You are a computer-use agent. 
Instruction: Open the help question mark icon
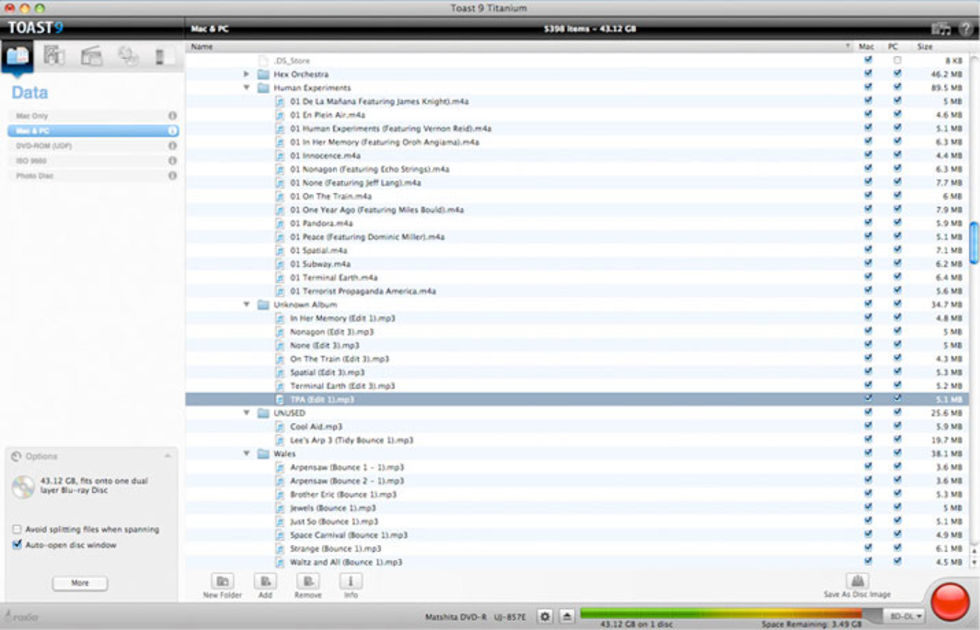pyautogui.click(x=965, y=29)
